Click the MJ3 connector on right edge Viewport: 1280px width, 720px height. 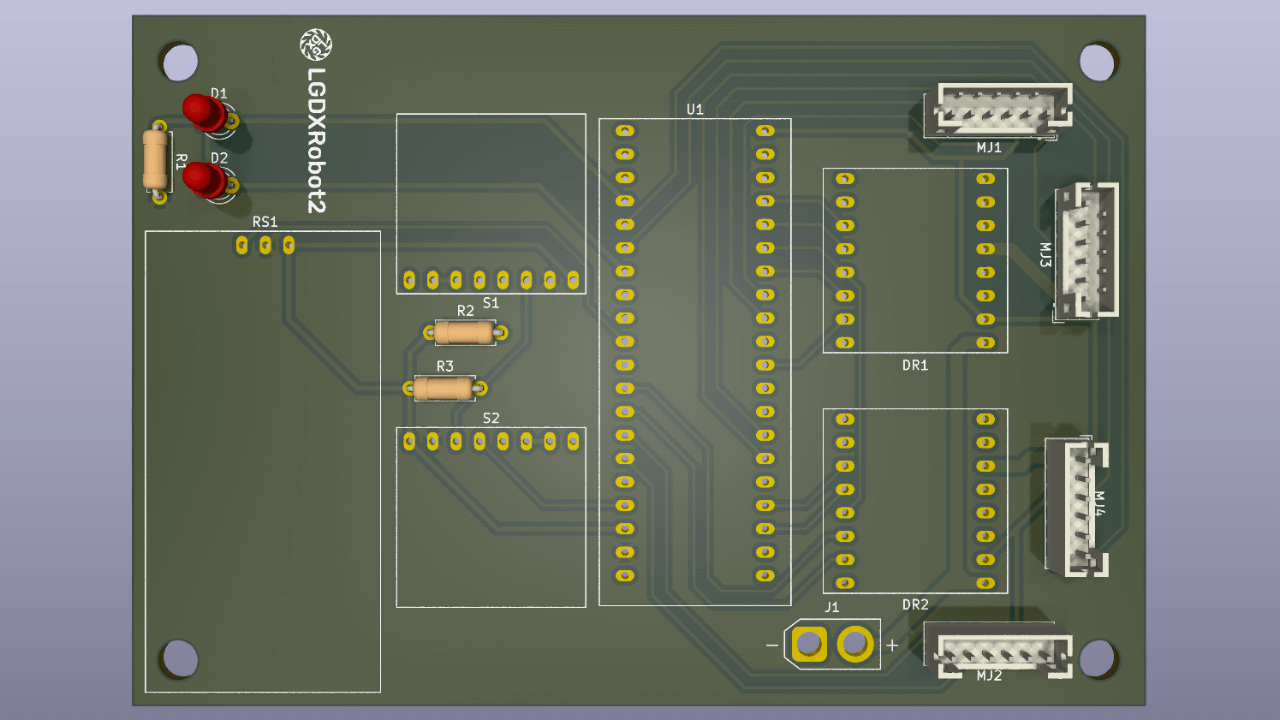coord(1085,250)
